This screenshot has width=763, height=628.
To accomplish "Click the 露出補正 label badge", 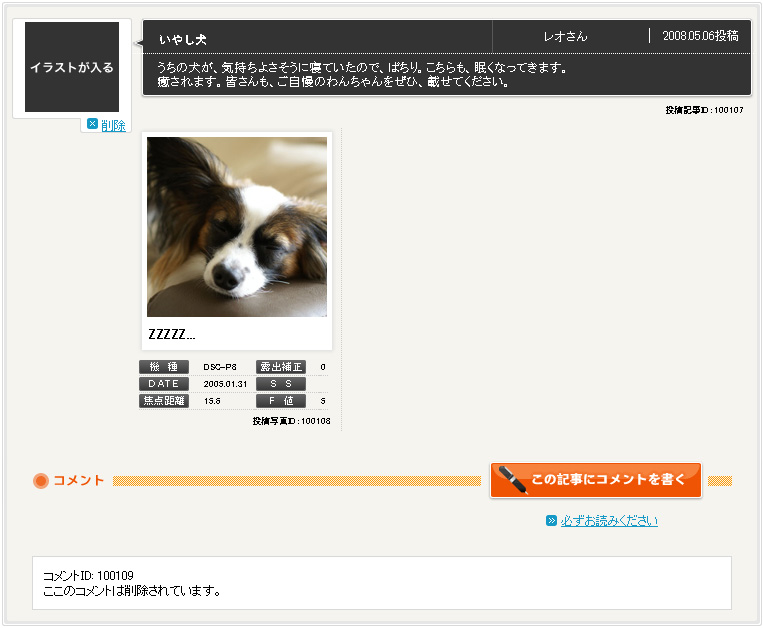I will [281, 367].
